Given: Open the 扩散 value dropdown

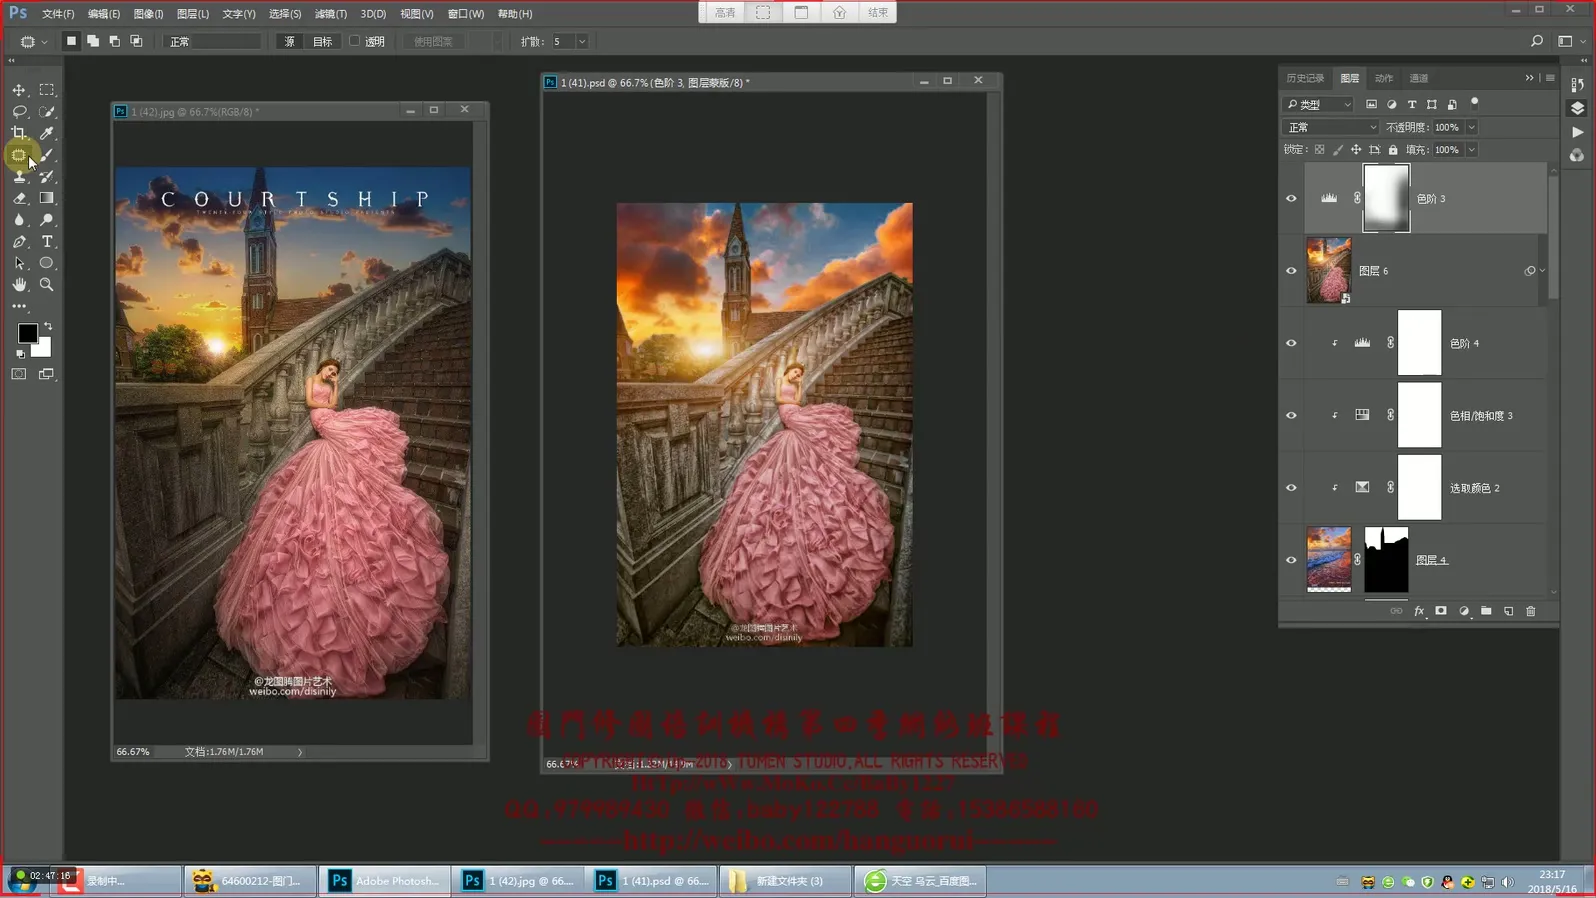Looking at the screenshot, I should 582,42.
